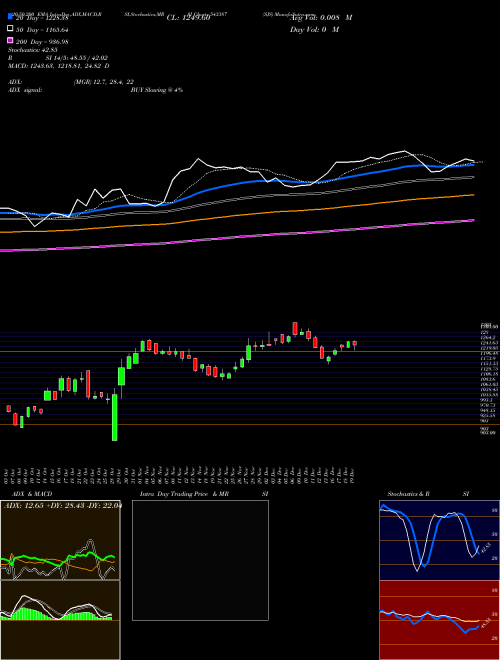Click the 'MACD: 1243.63, 1218.81, 24.82 D' line
Screen dimensions: 500x660
[59, 66]
